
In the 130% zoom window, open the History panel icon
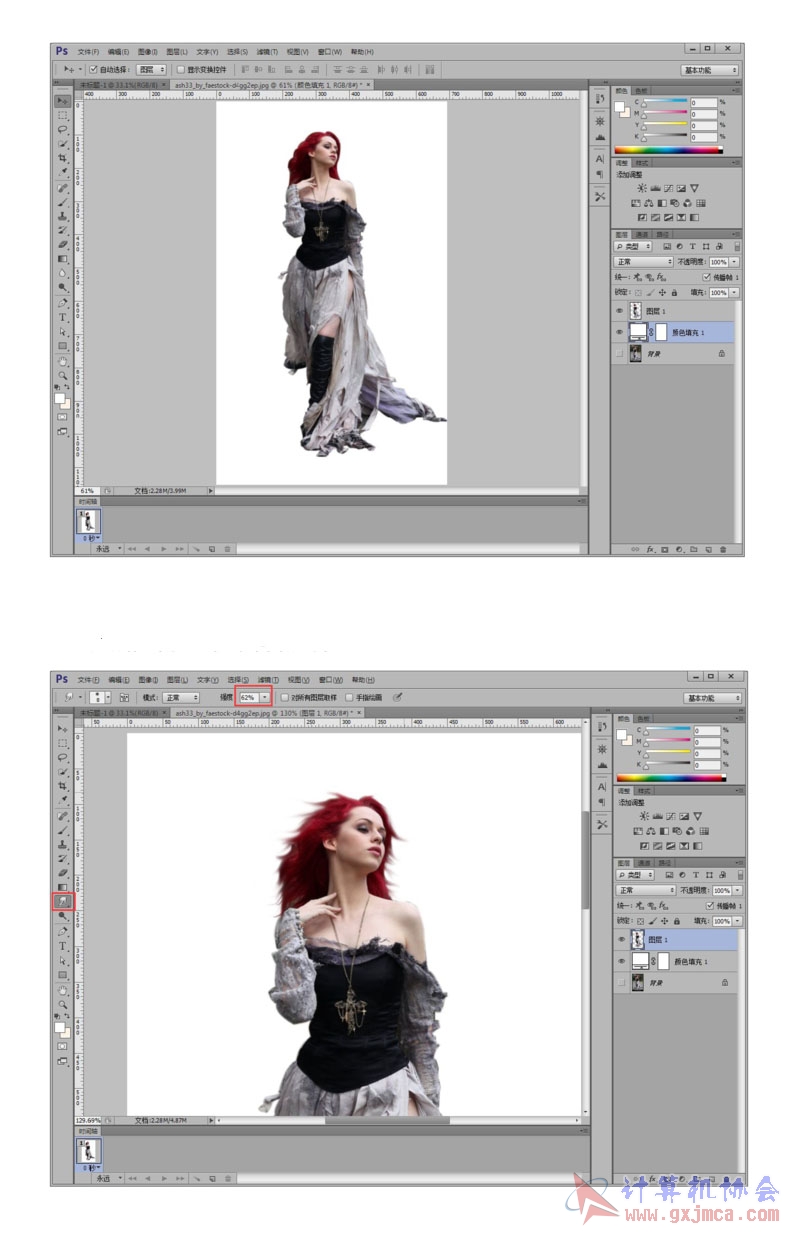click(602, 727)
